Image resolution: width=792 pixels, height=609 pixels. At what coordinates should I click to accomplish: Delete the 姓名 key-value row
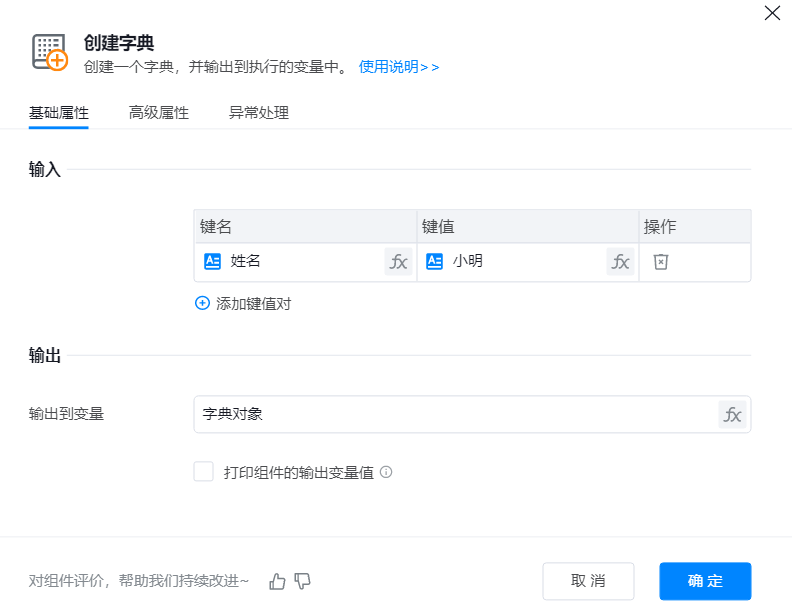click(660, 262)
